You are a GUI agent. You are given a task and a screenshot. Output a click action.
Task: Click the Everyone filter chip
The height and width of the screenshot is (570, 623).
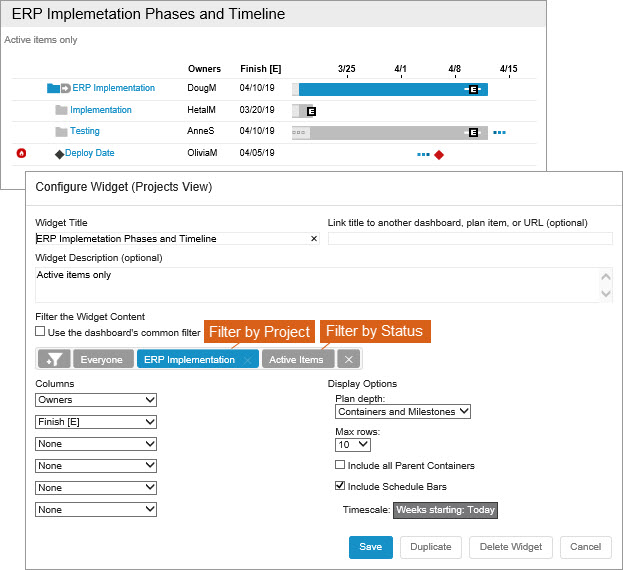[102, 359]
